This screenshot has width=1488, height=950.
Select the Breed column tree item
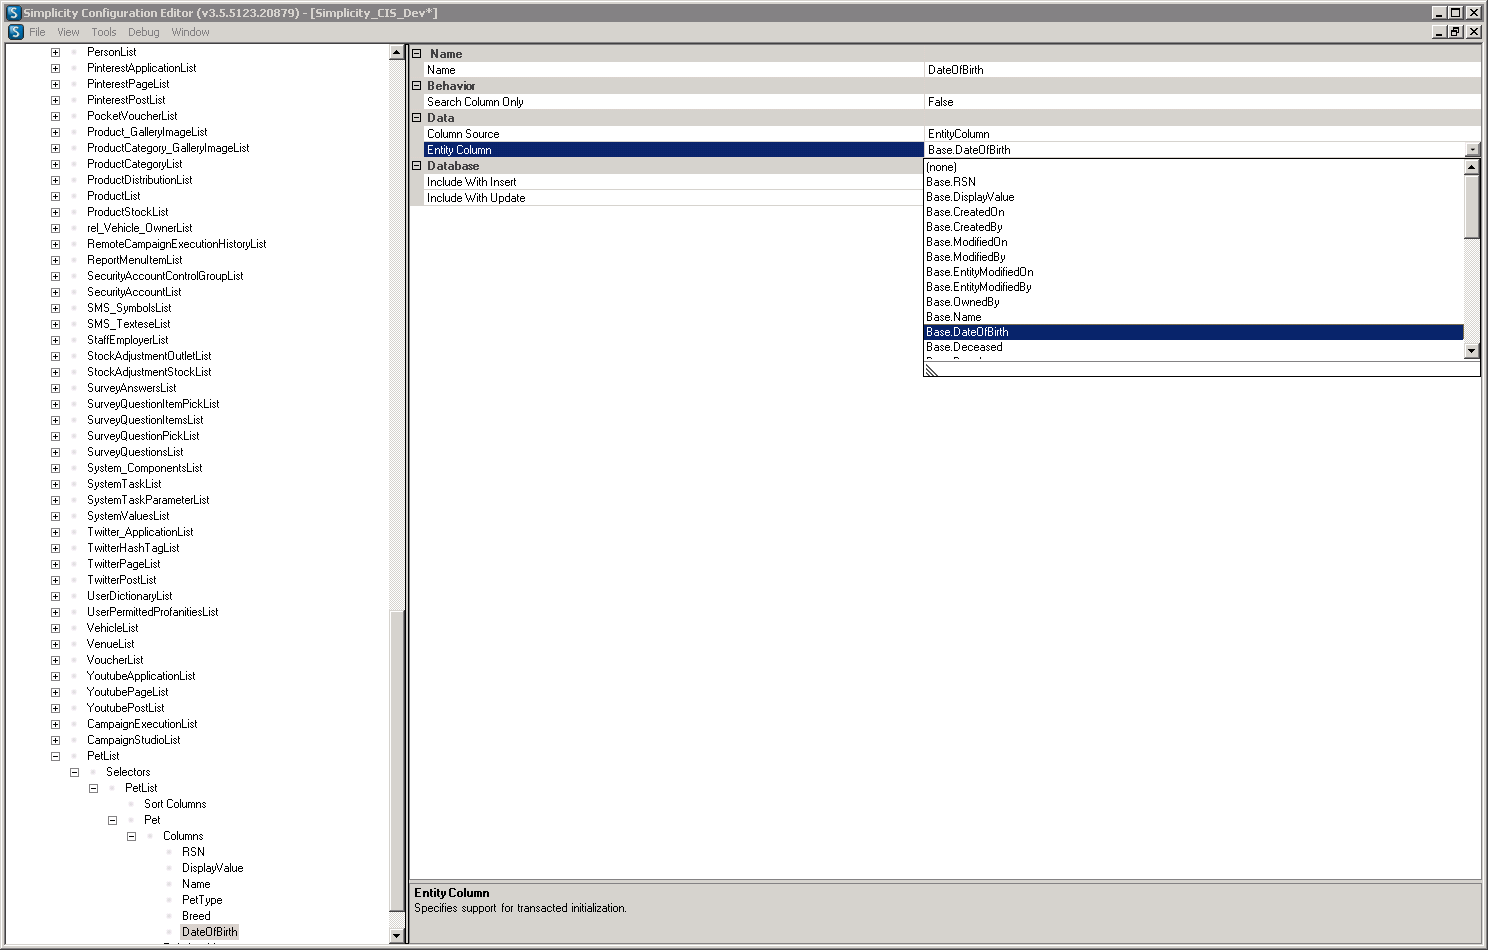196,916
